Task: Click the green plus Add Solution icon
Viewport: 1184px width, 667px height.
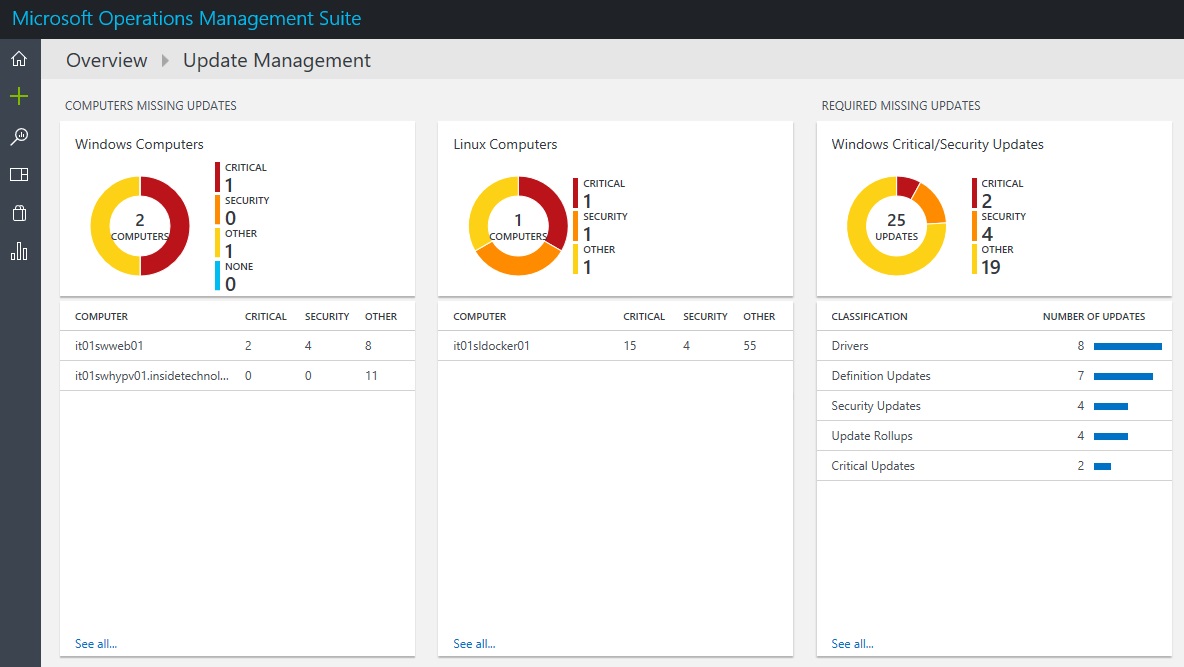Action: click(20, 96)
